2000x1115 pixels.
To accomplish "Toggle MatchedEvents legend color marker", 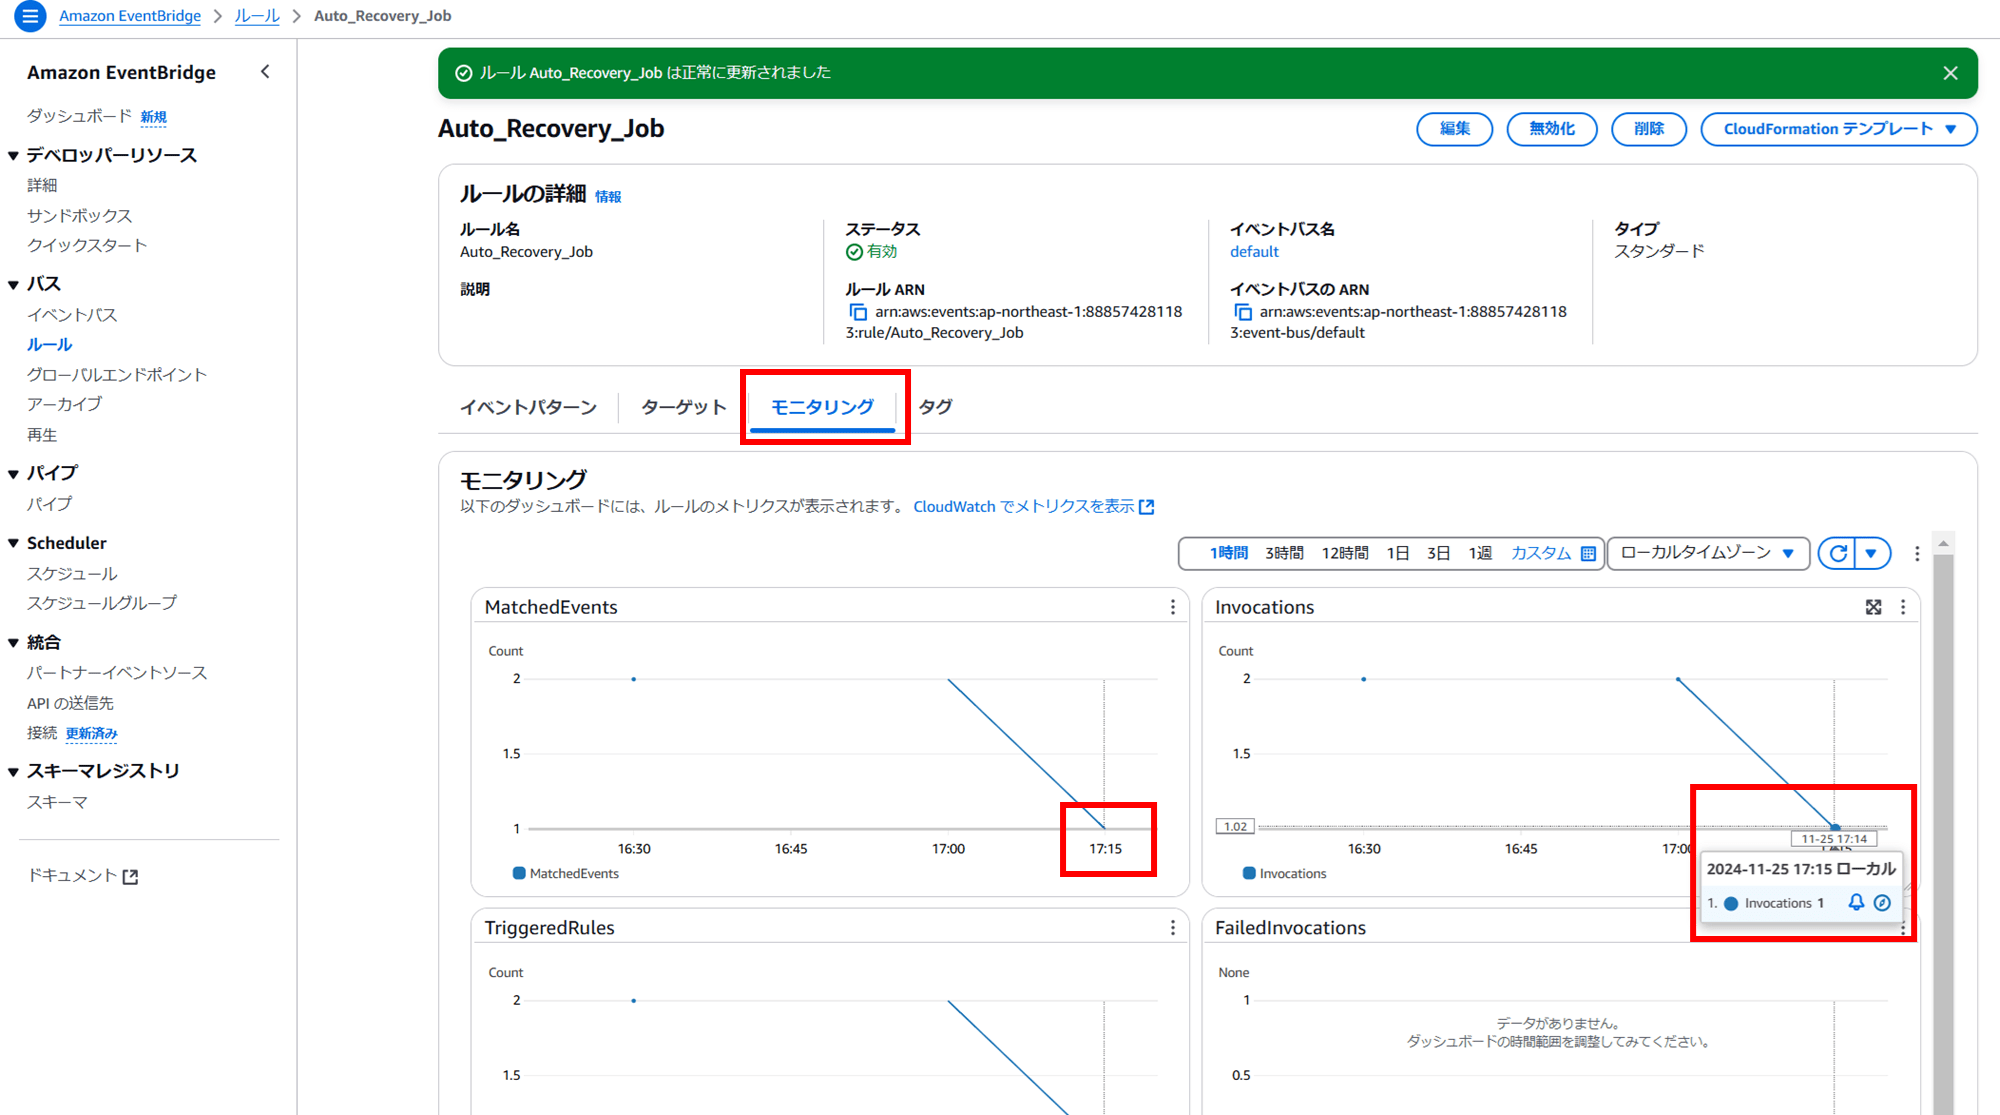I will (x=519, y=873).
